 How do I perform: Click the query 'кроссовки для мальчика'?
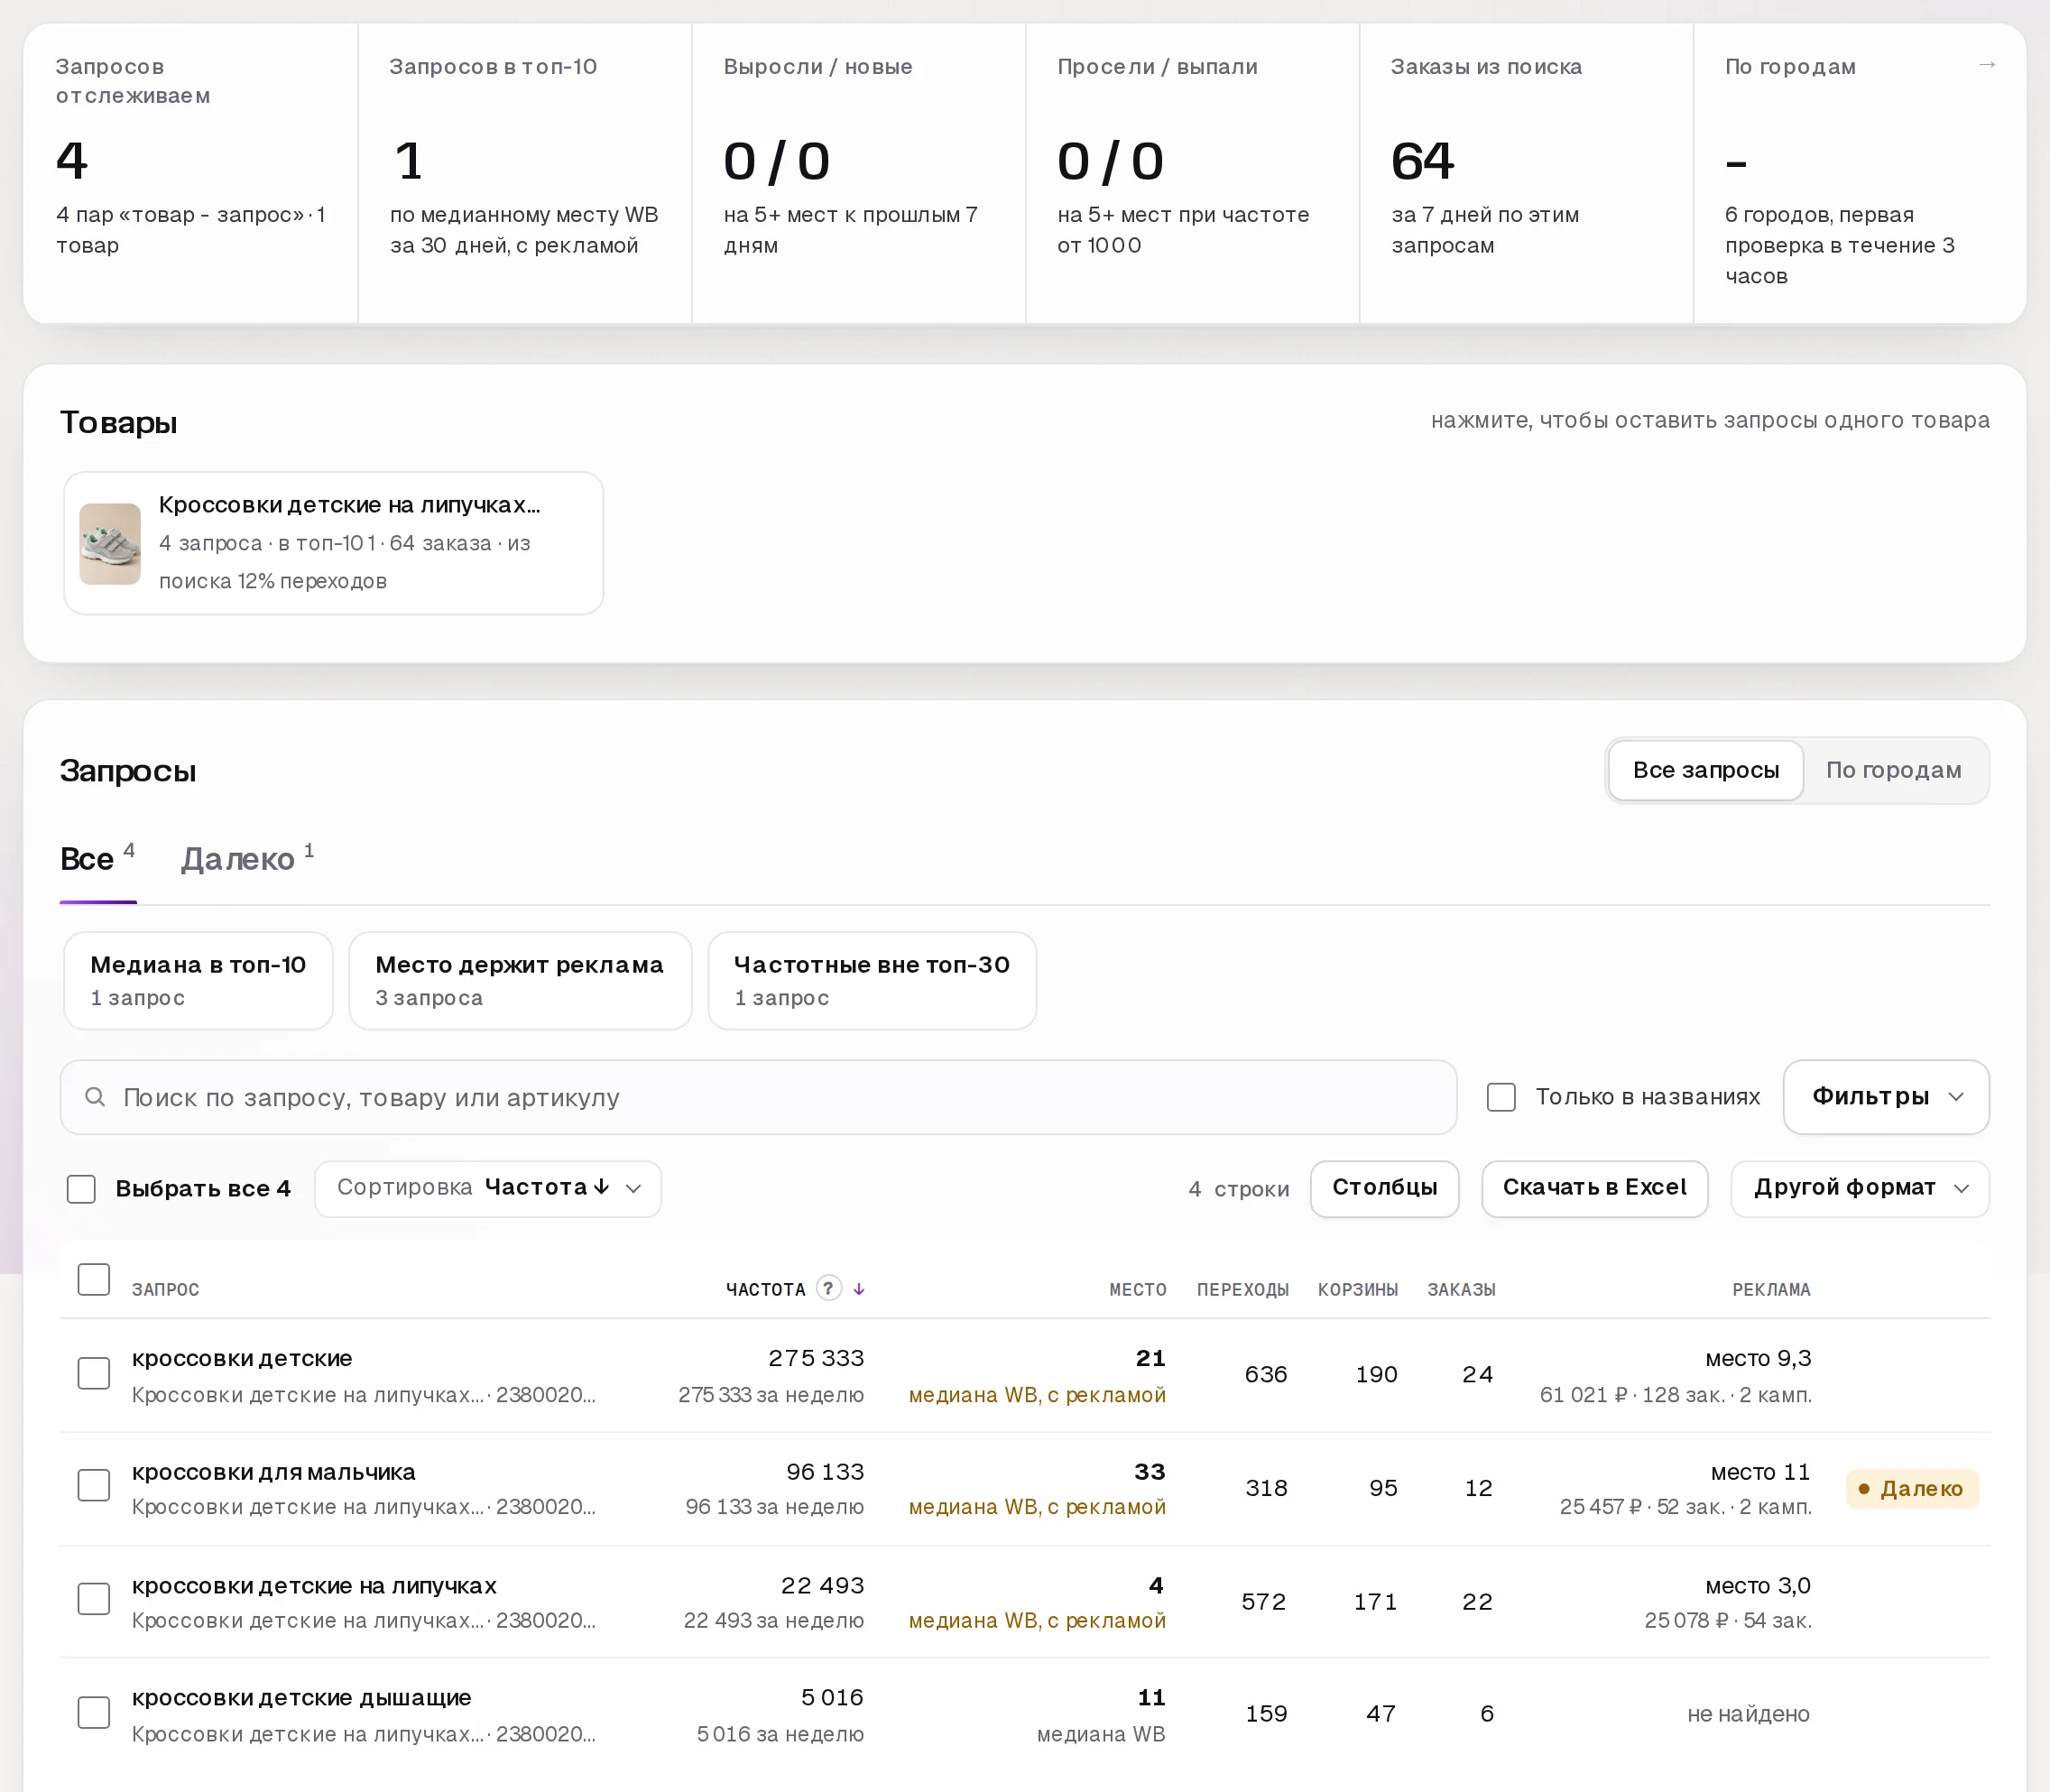tap(274, 1472)
